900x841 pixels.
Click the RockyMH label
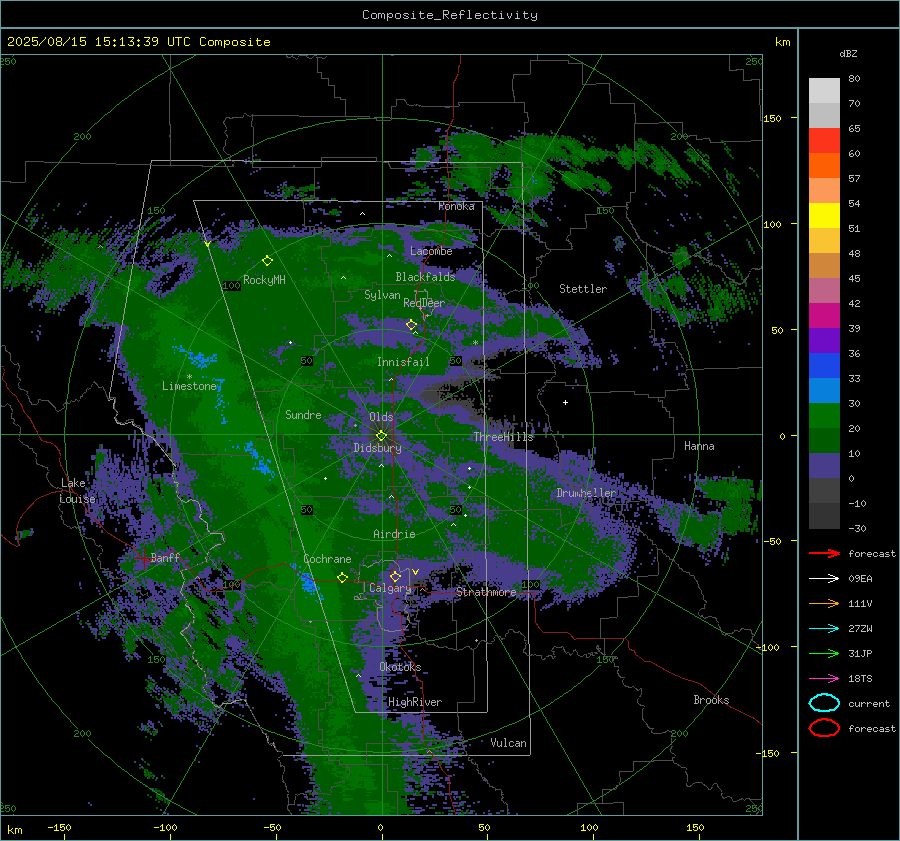point(264,280)
